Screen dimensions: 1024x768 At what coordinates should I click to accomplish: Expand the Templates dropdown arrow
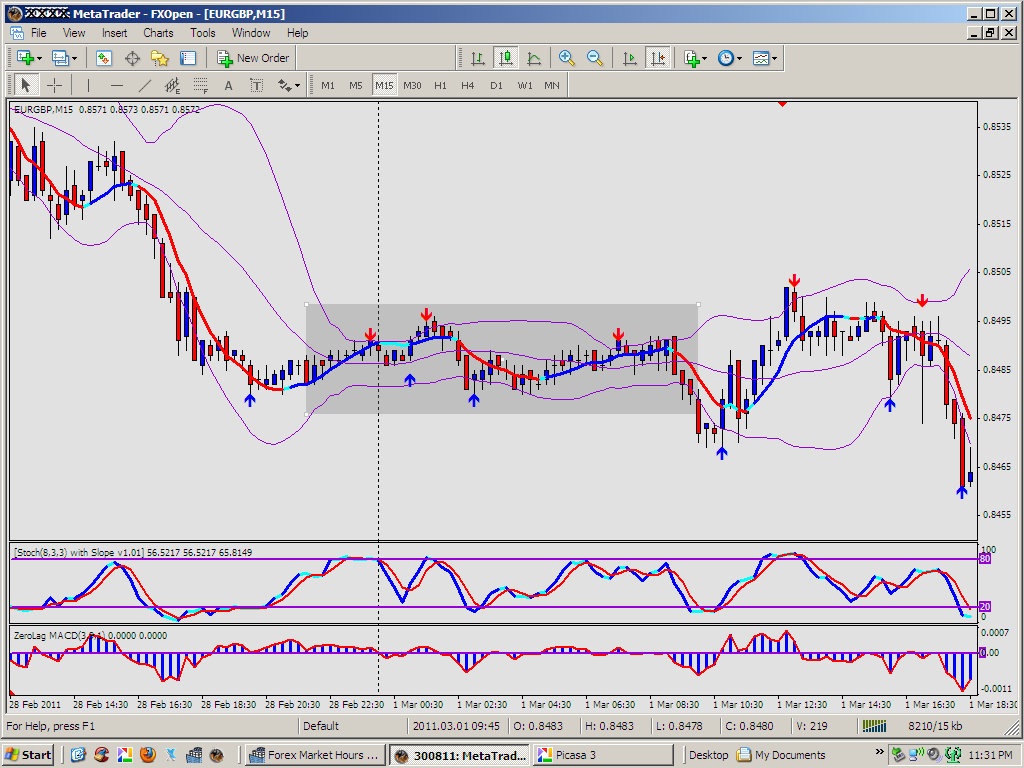coord(775,59)
